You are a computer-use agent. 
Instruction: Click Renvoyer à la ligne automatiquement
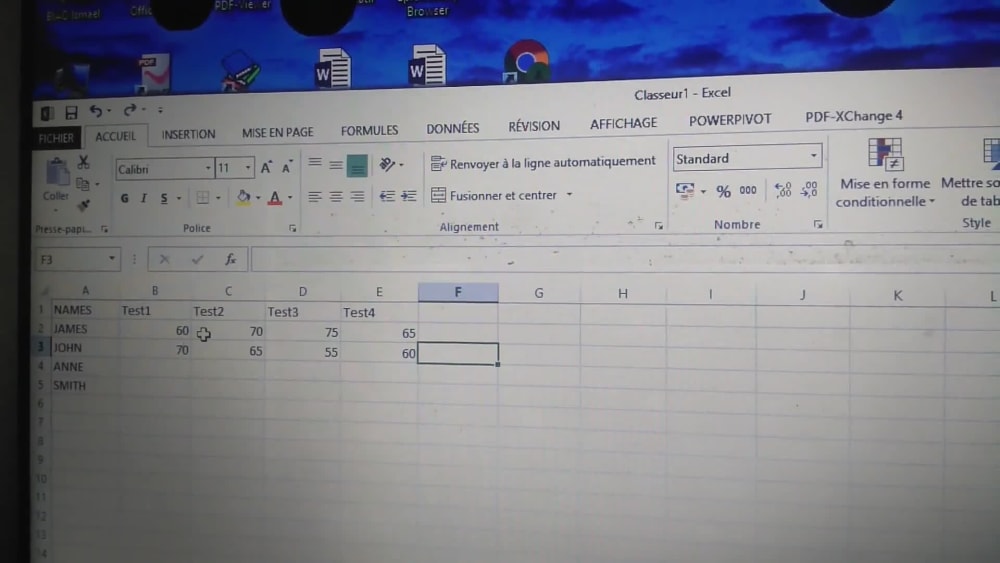click(543, 163)
